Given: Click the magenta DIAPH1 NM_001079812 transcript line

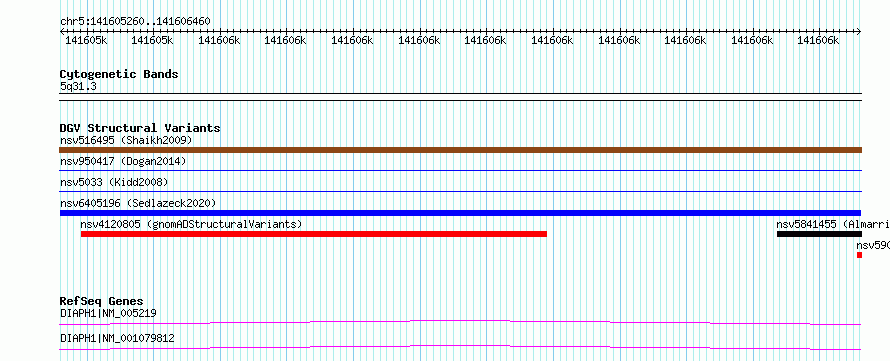Looking at the screenshot, I should coord(460,347).
